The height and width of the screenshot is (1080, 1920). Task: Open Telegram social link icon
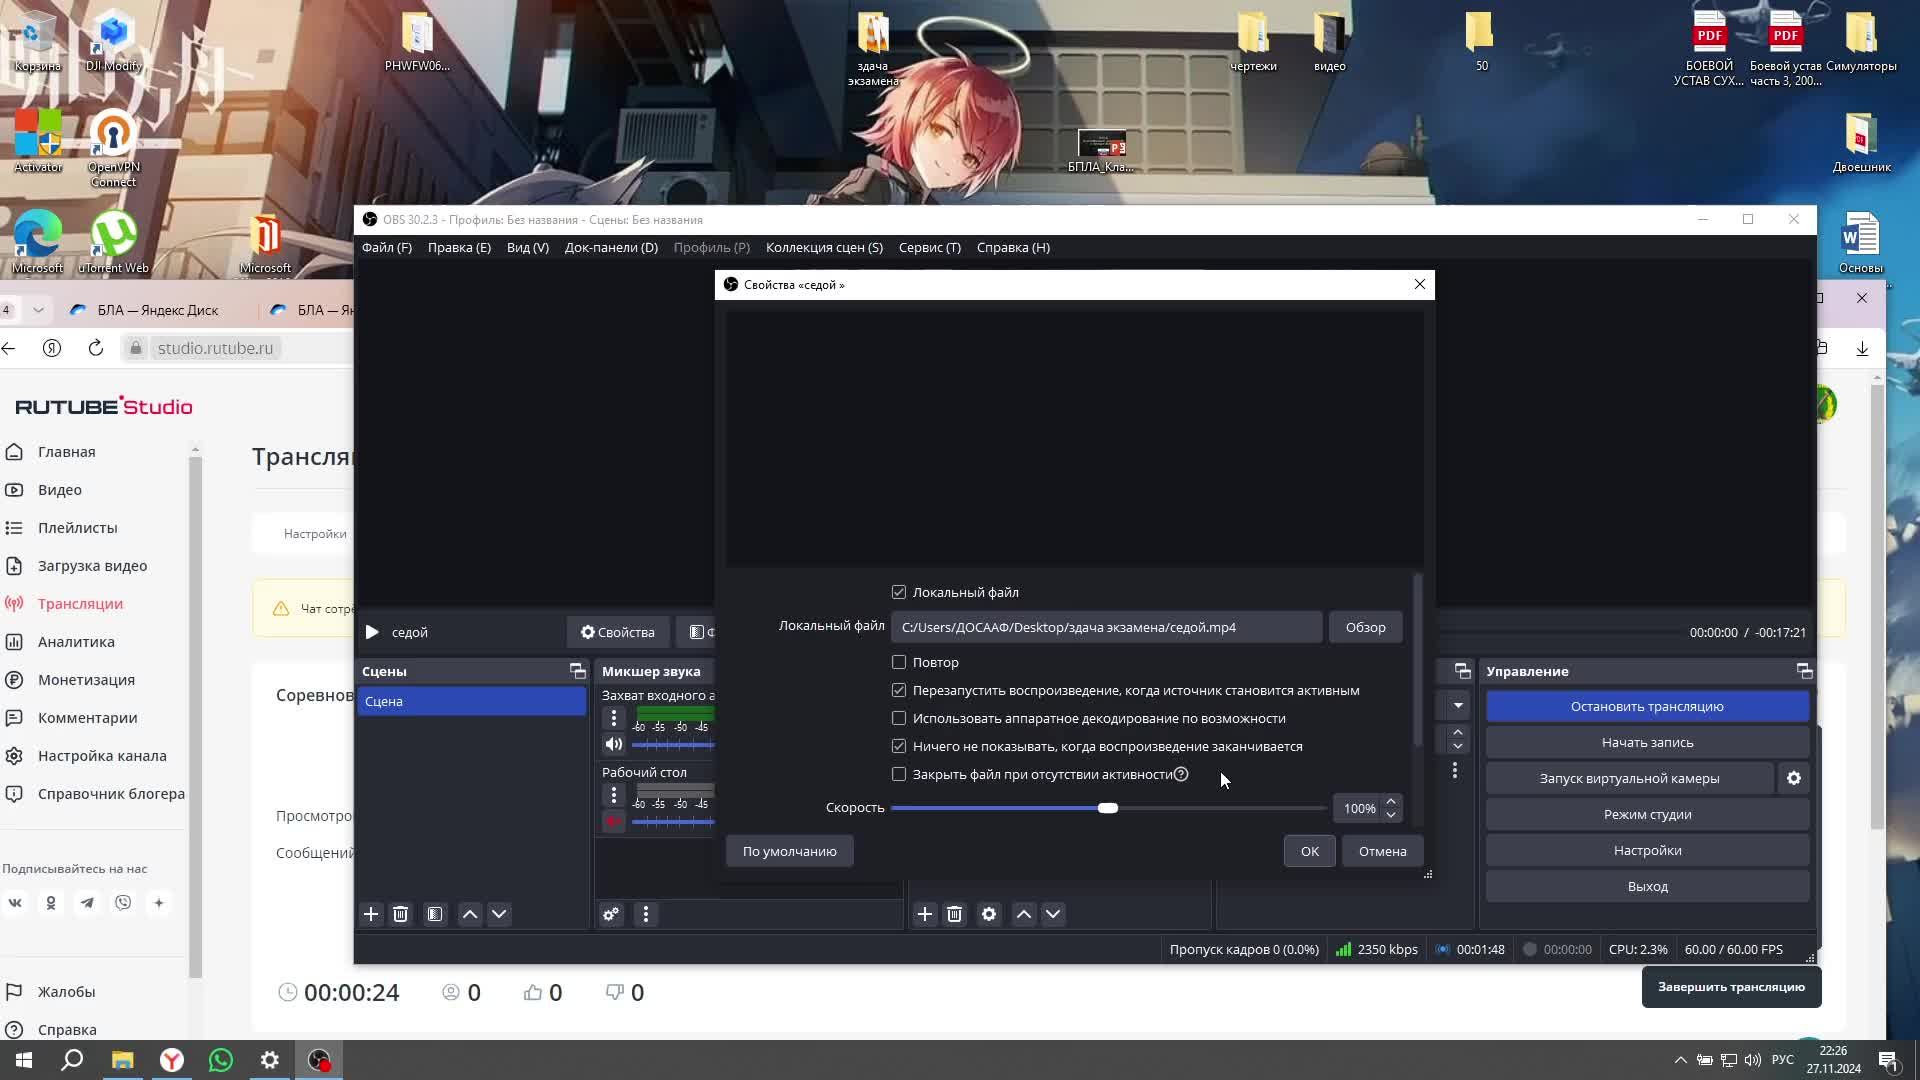(87, 903)
